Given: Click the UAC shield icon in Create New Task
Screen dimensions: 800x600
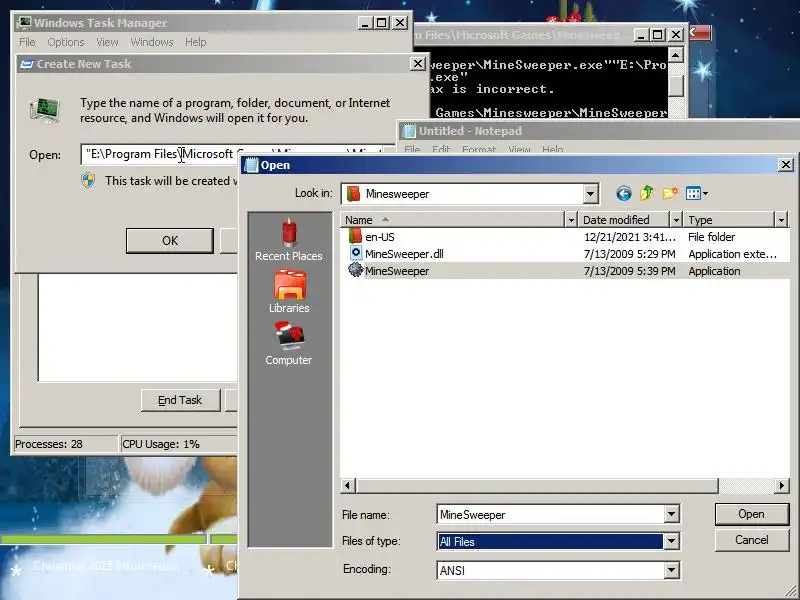Looking at the screenshot, I should point(88,180).
